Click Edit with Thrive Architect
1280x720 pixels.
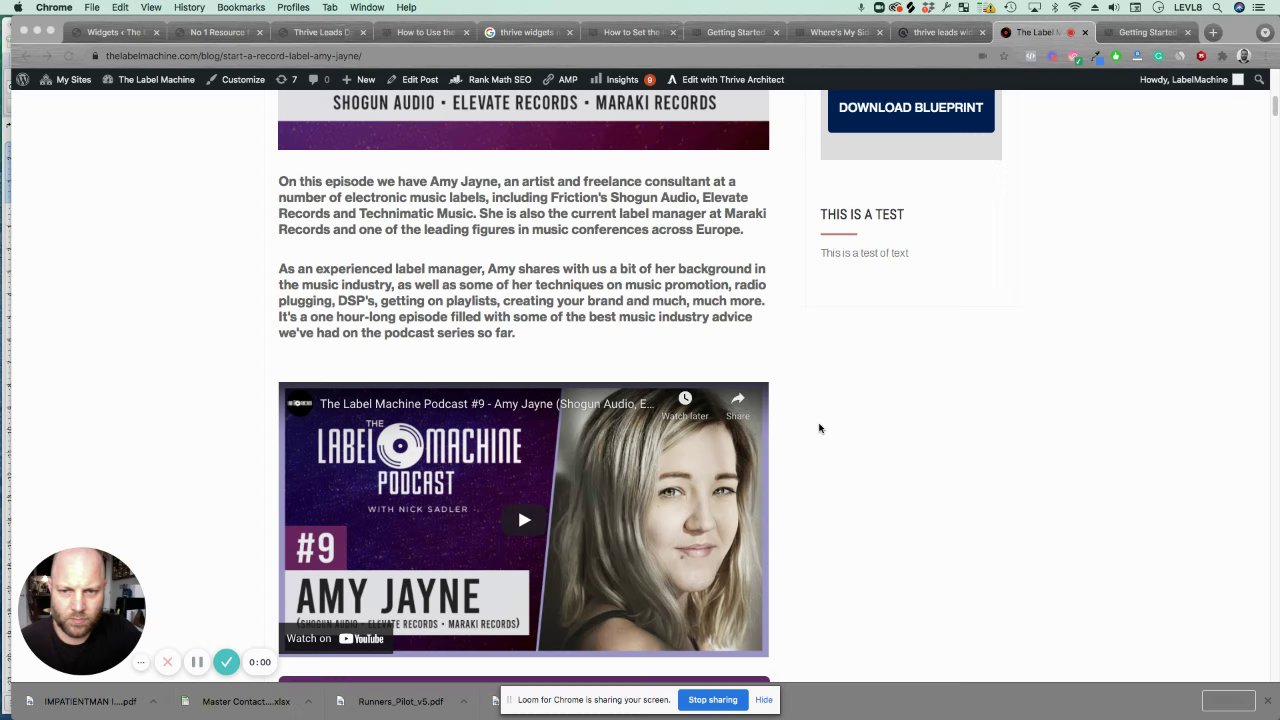click(x=724, y=80)
